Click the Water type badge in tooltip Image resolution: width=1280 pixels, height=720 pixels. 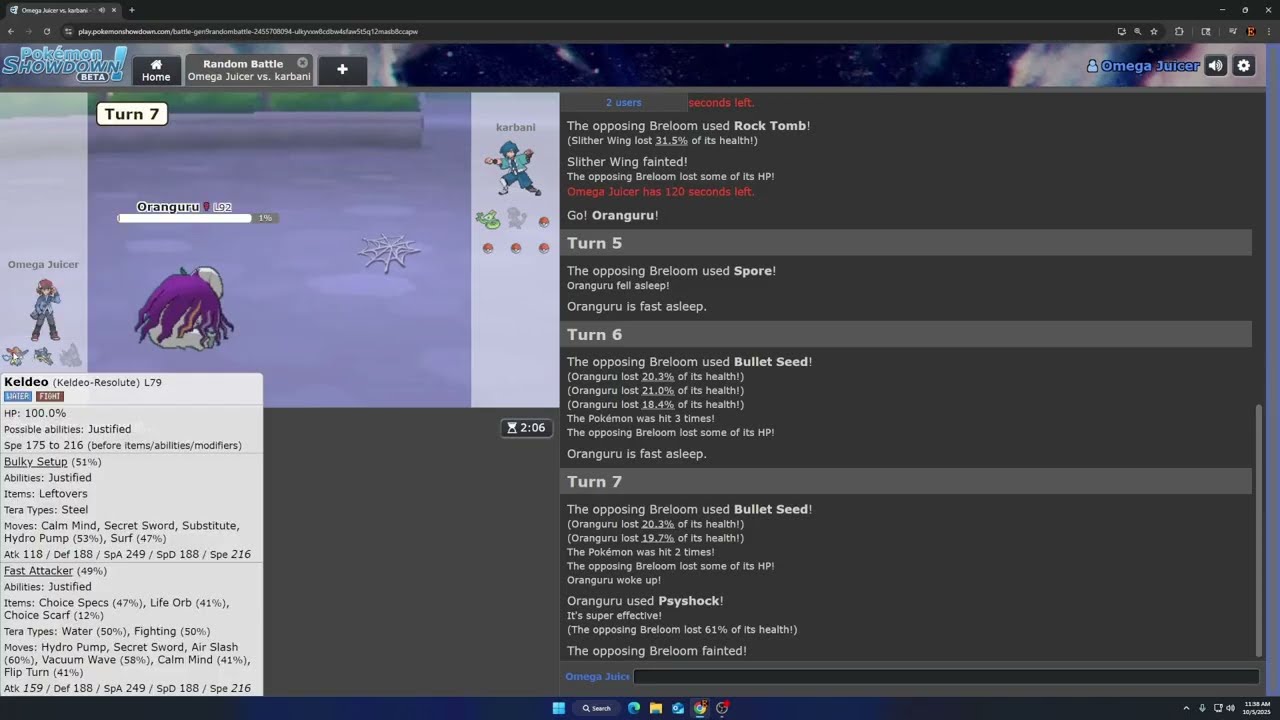18,397
